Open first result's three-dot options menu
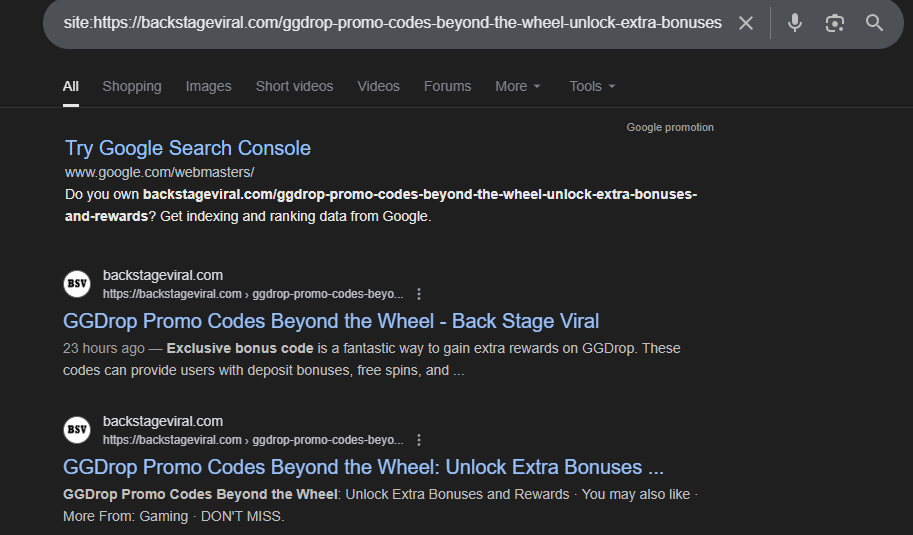Viewport: 913px width, 535px height. (x=419, y=294)
